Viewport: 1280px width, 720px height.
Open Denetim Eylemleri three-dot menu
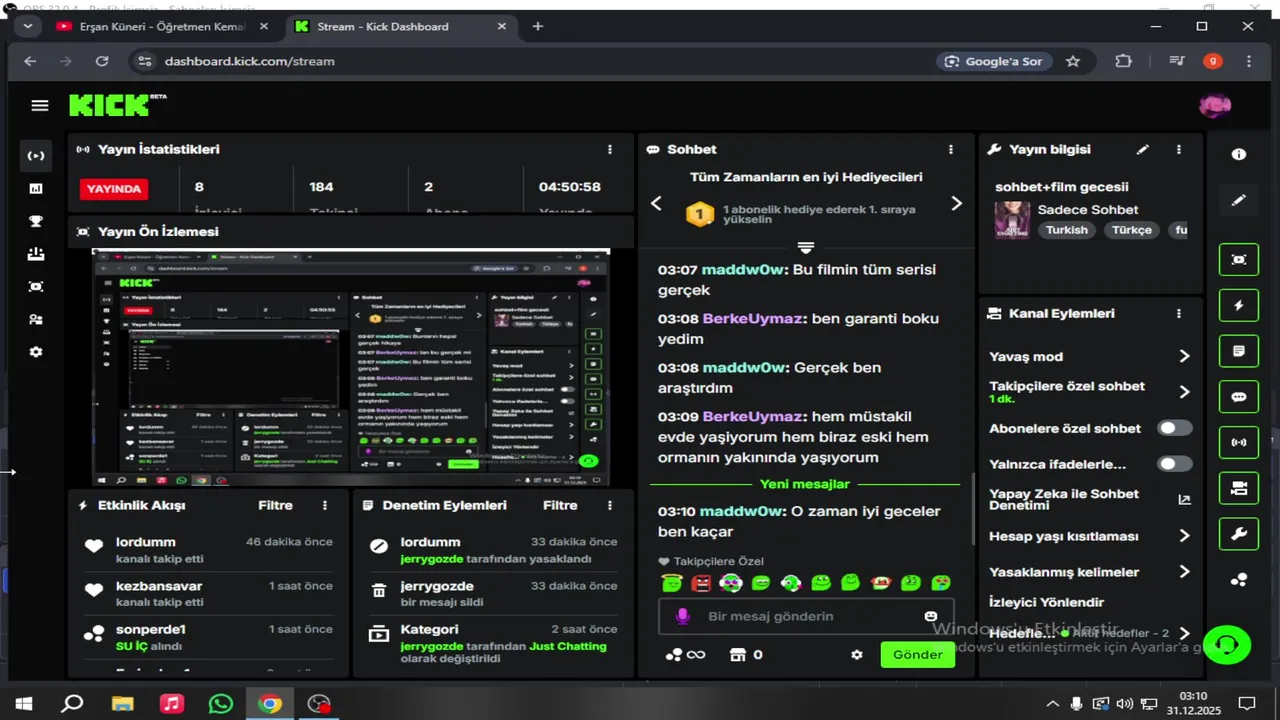(x=610, y=505)
